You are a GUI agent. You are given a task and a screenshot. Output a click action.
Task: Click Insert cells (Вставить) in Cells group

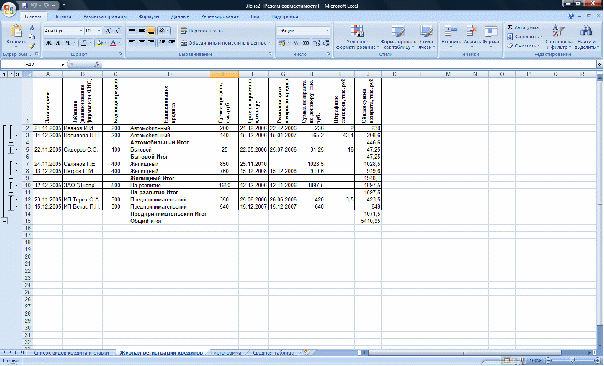(x=450, y=35)
